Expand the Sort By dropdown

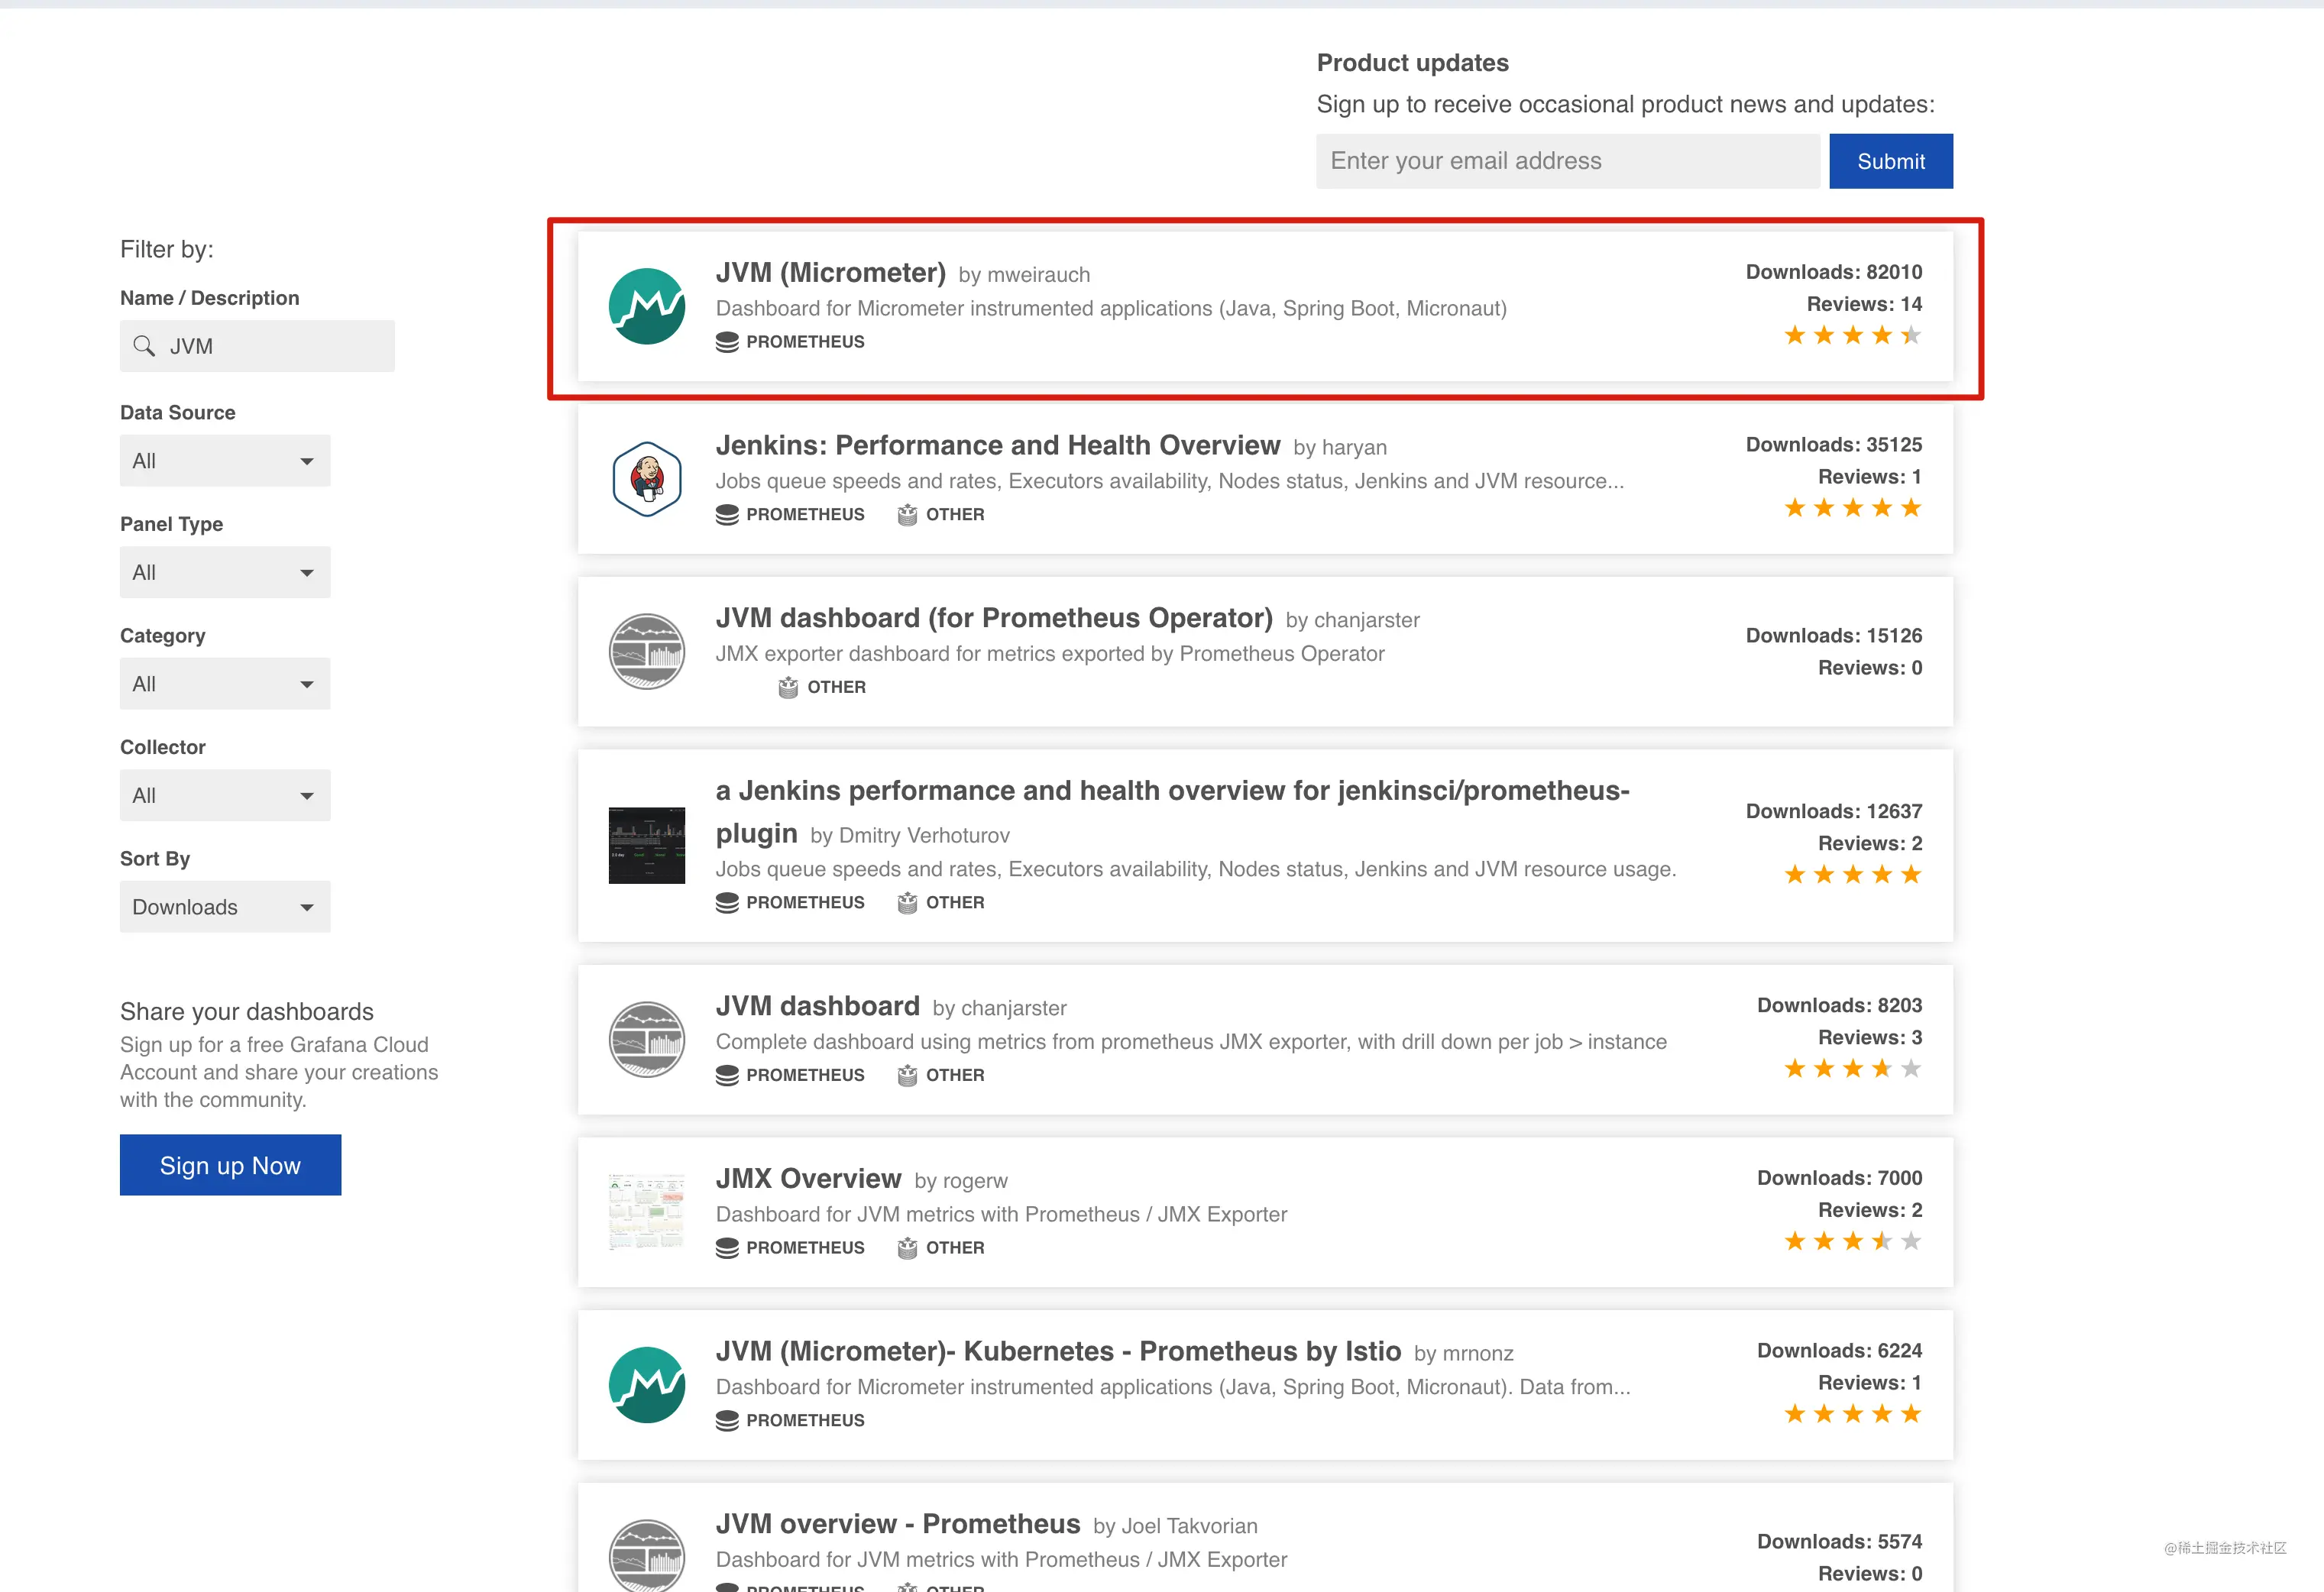pyautogui.click(x=222, y=908)
